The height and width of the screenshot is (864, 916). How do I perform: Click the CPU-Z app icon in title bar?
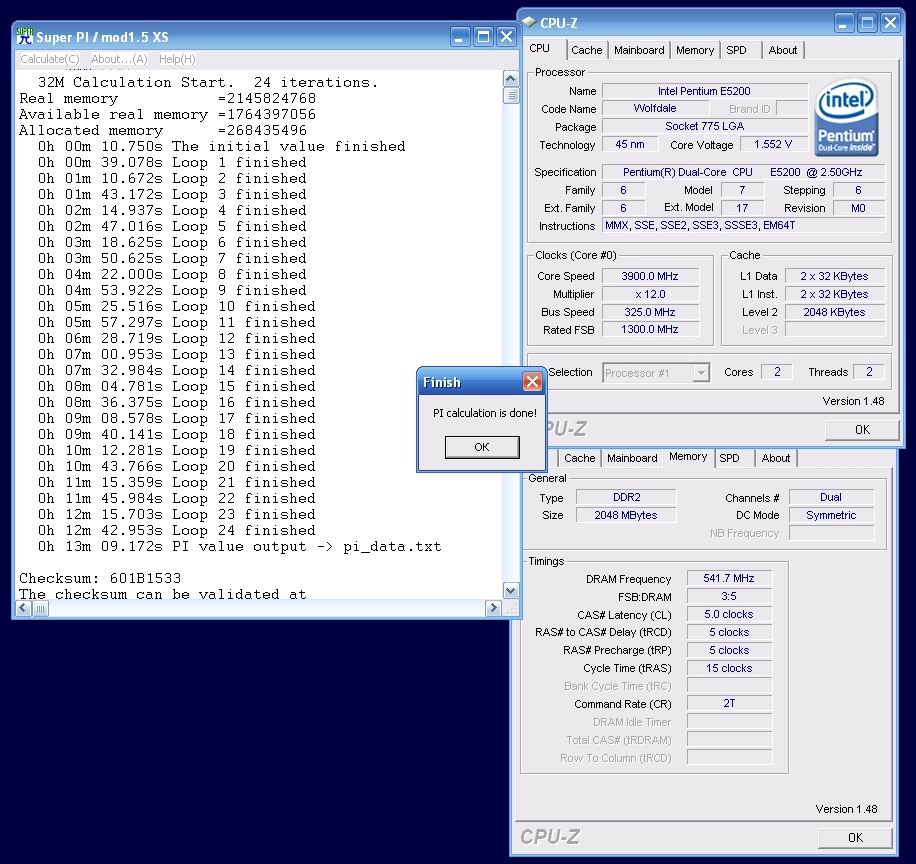point(529,22)
